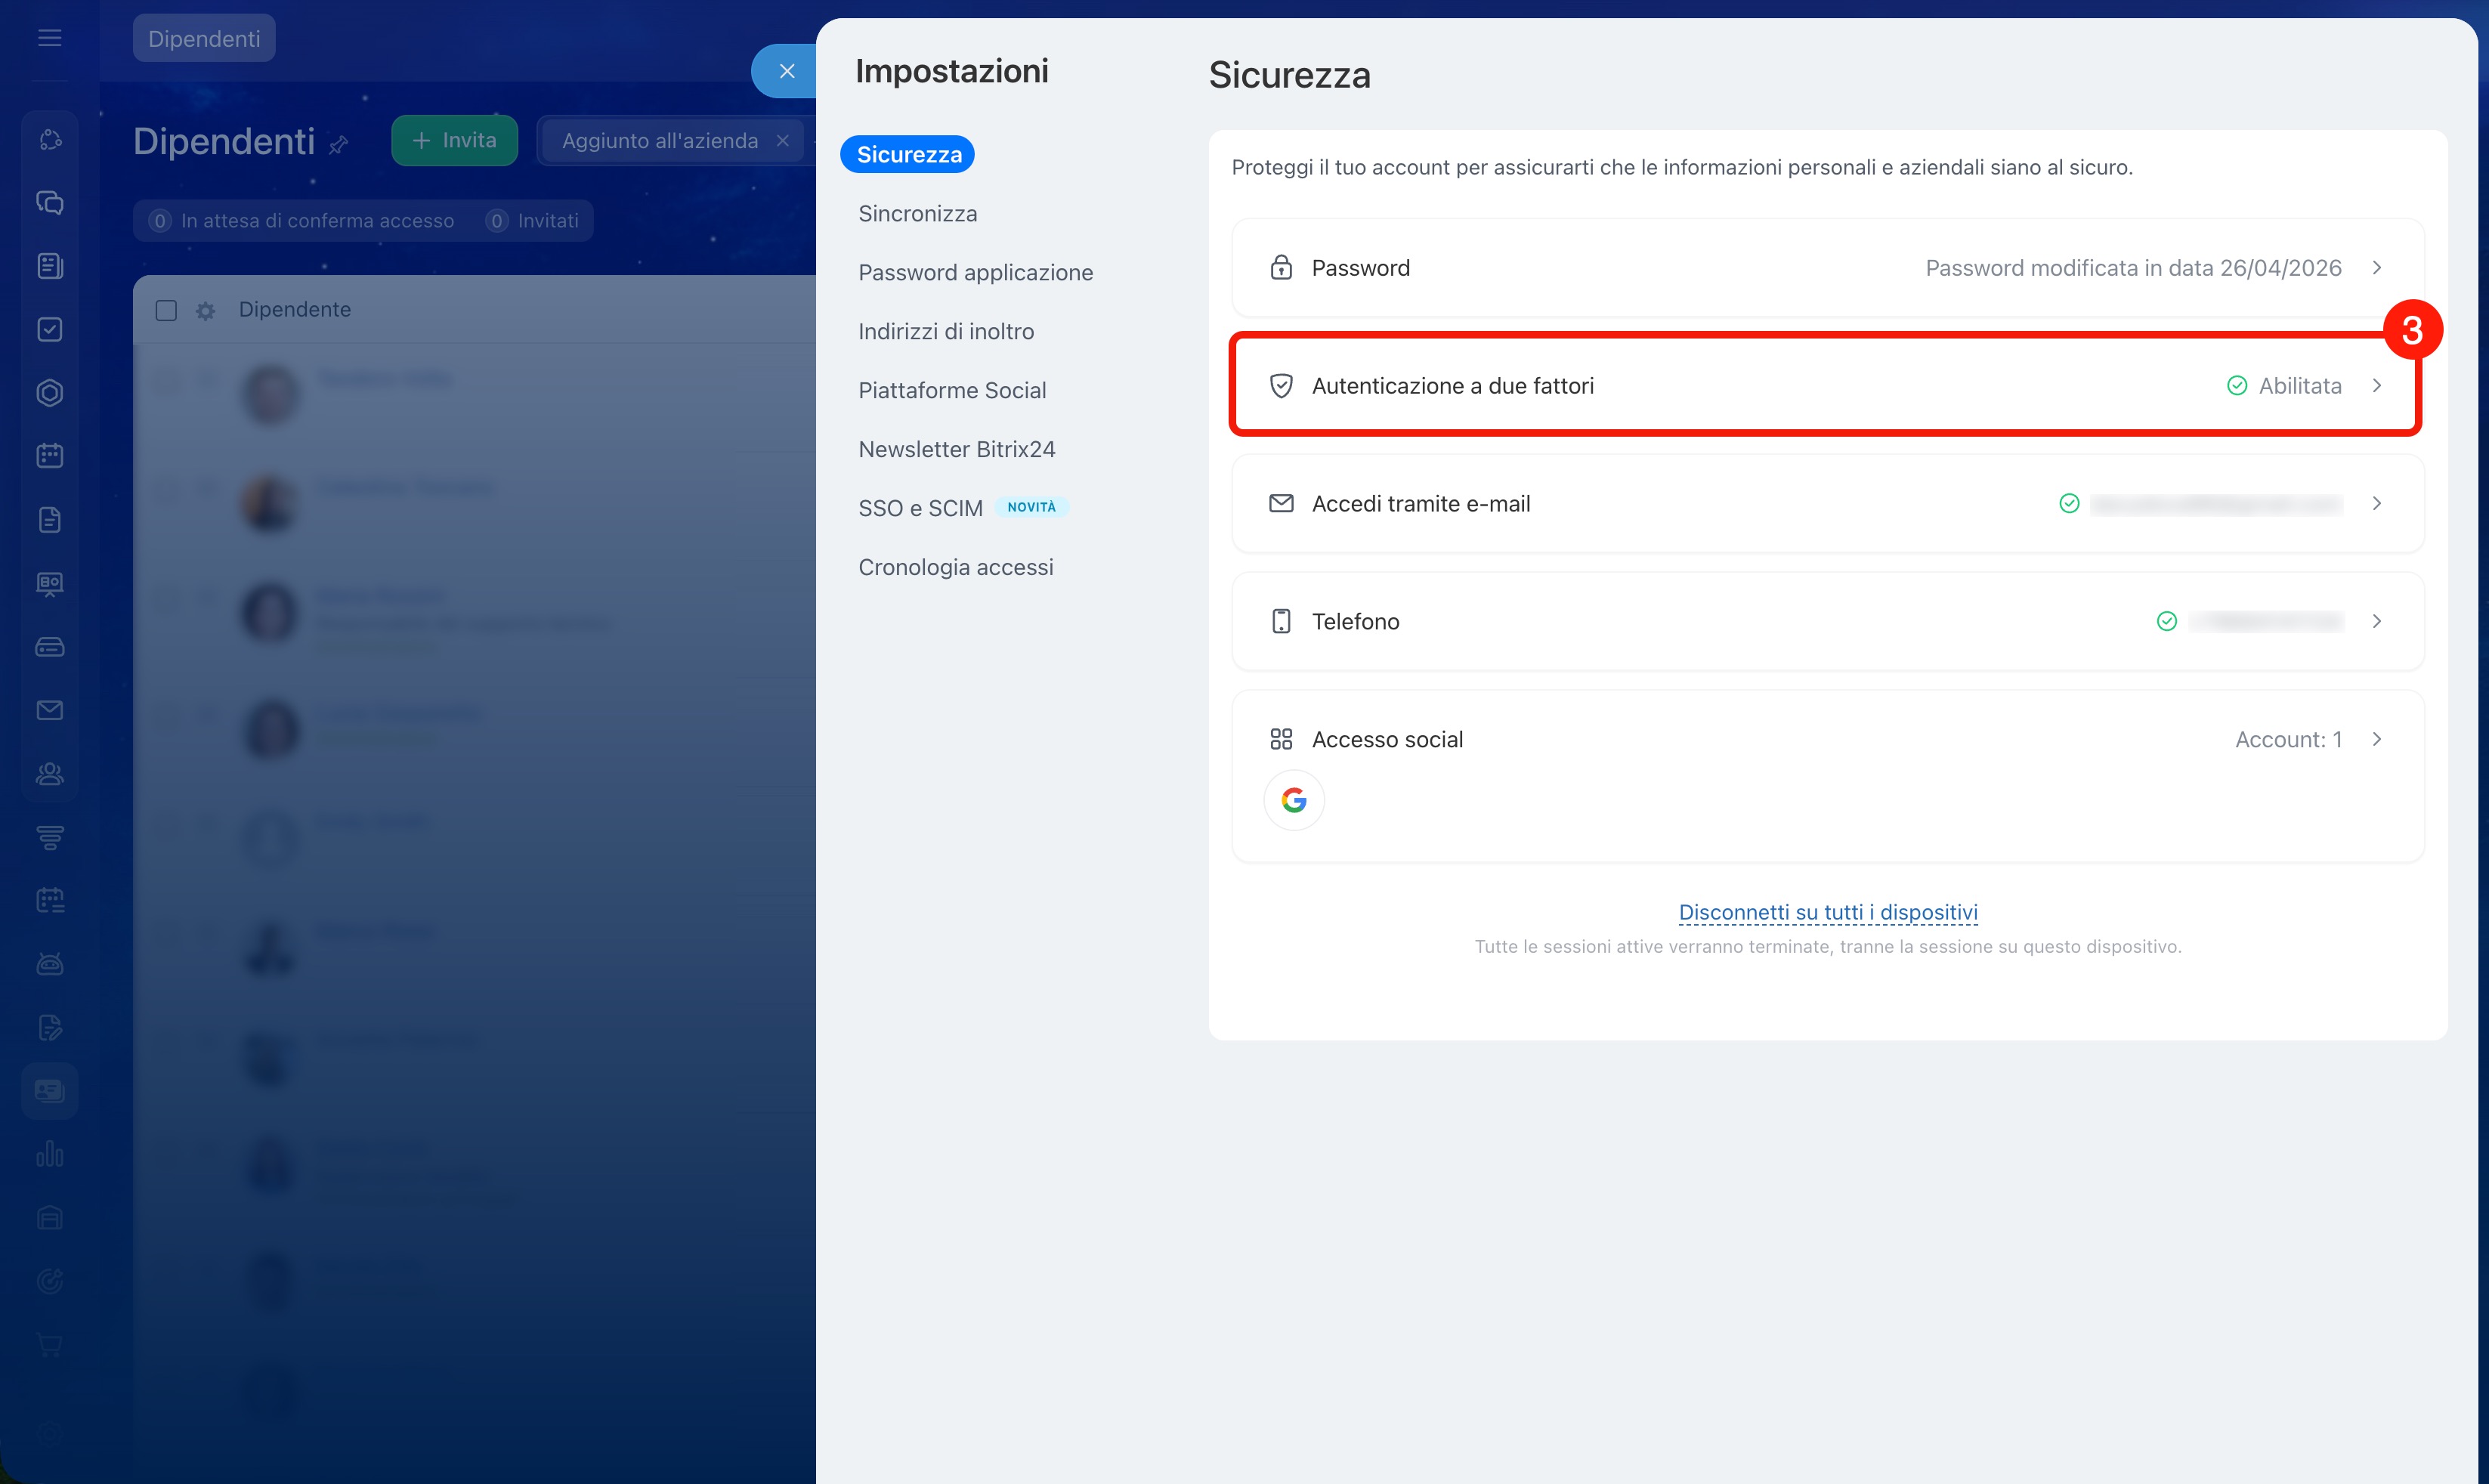The image size is (2489, 1484).
Task: Open the tasks checkmark icon in sidebar
Action: 50,330
